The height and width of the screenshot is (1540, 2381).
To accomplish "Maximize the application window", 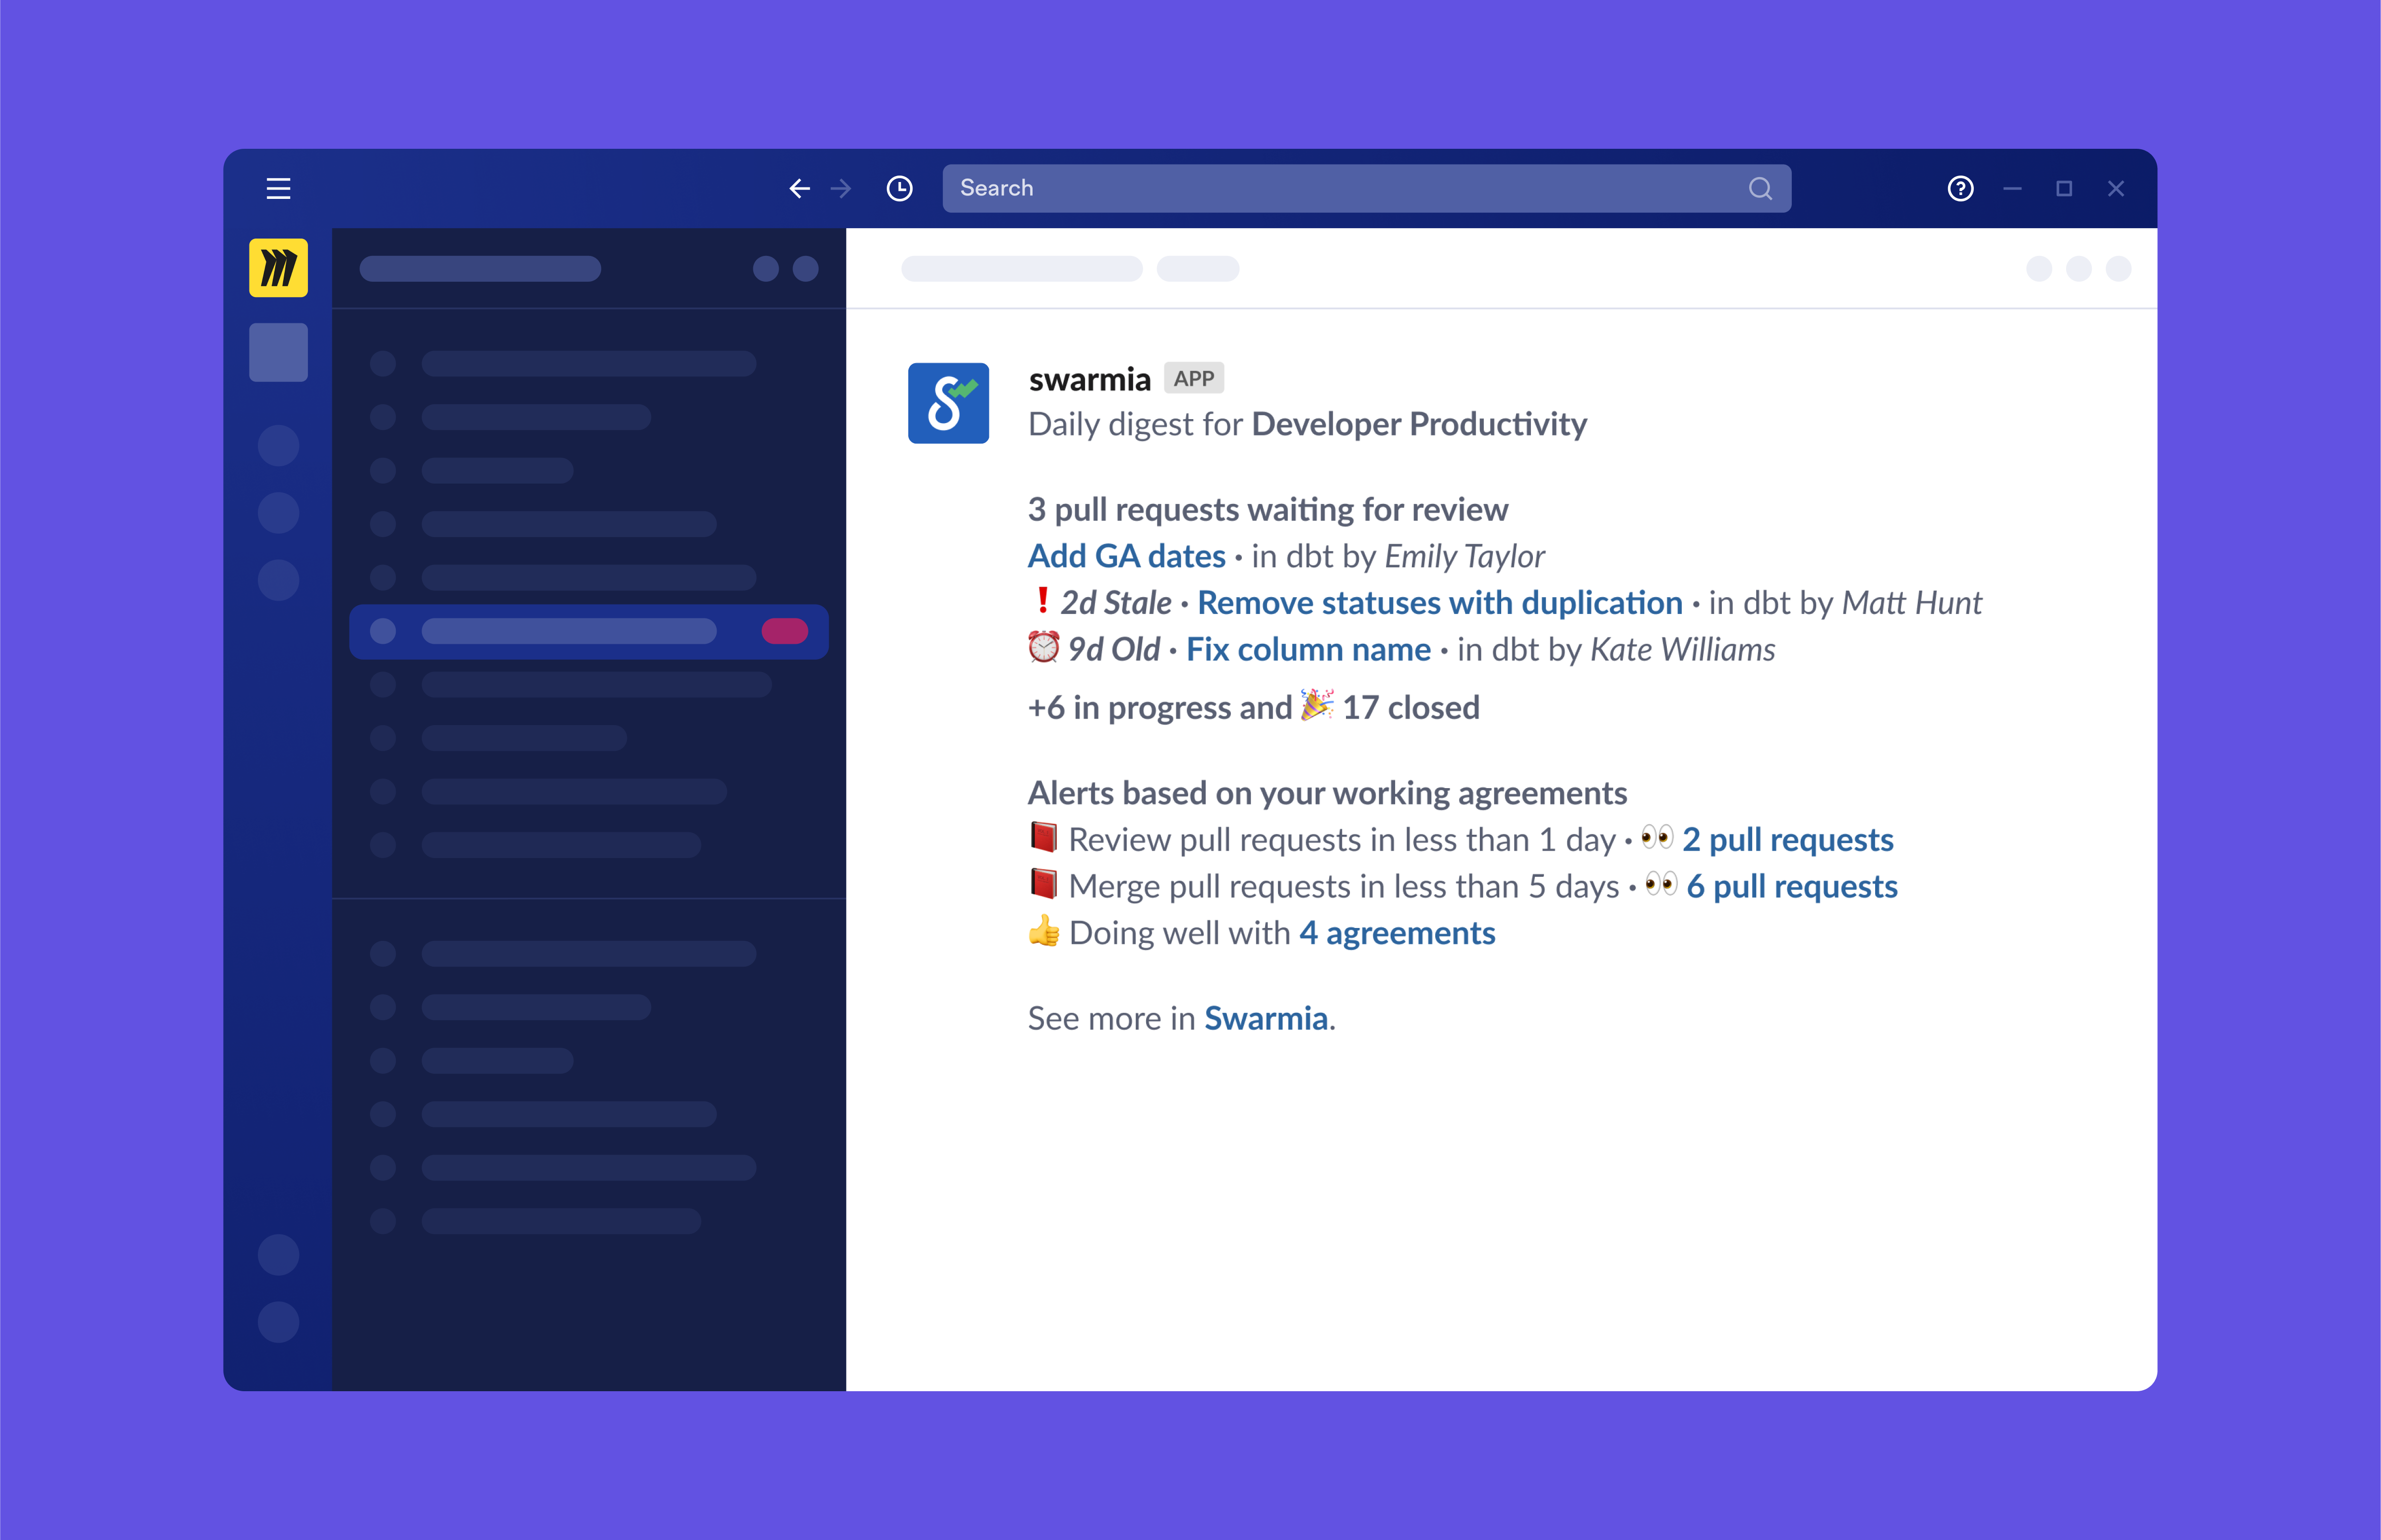I will 2064,188.
